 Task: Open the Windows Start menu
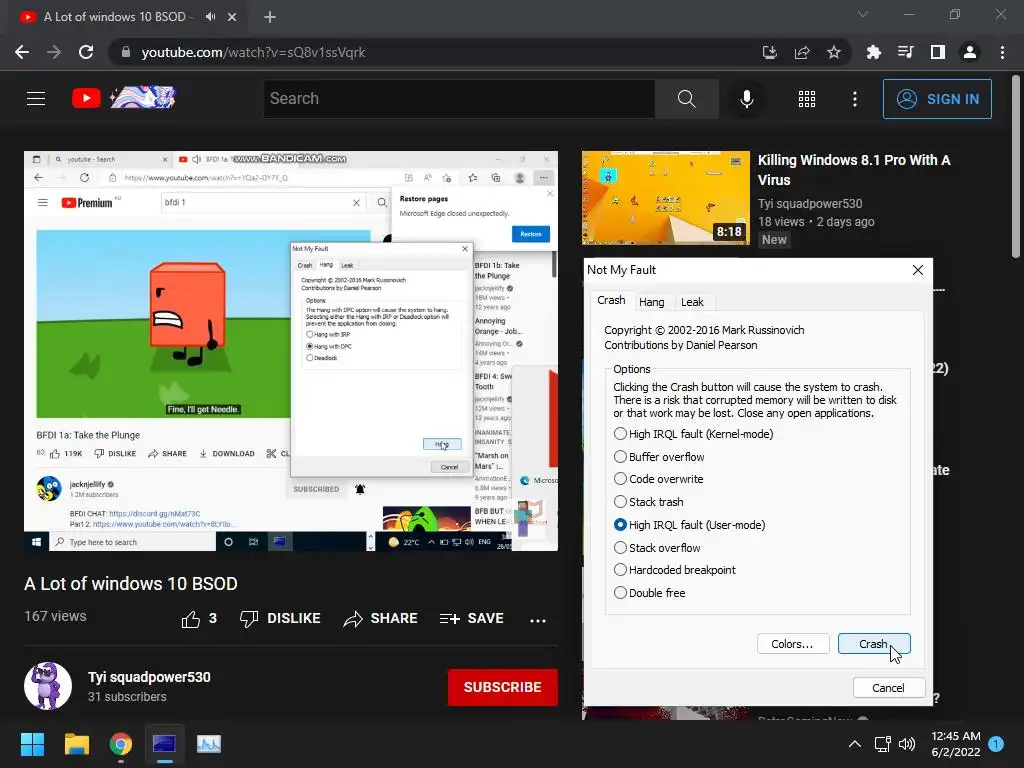[x=32, y=744]
